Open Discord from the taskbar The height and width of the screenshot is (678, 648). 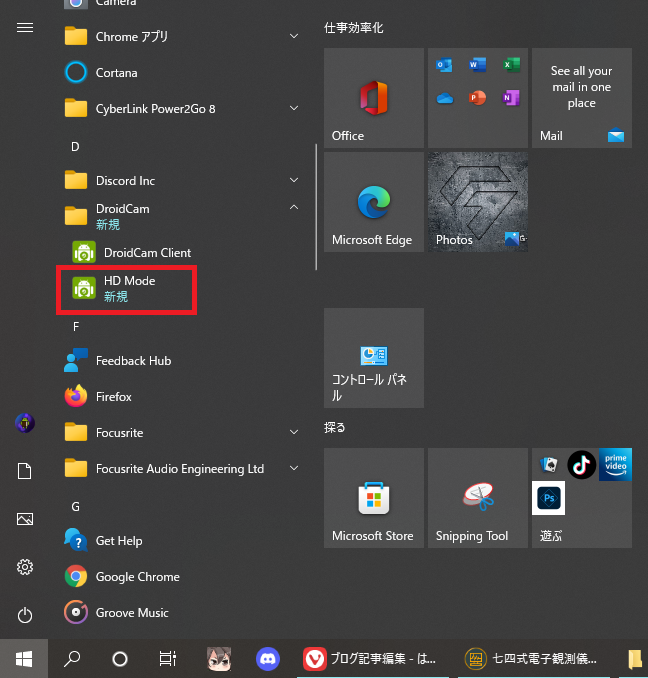point(268,659)
